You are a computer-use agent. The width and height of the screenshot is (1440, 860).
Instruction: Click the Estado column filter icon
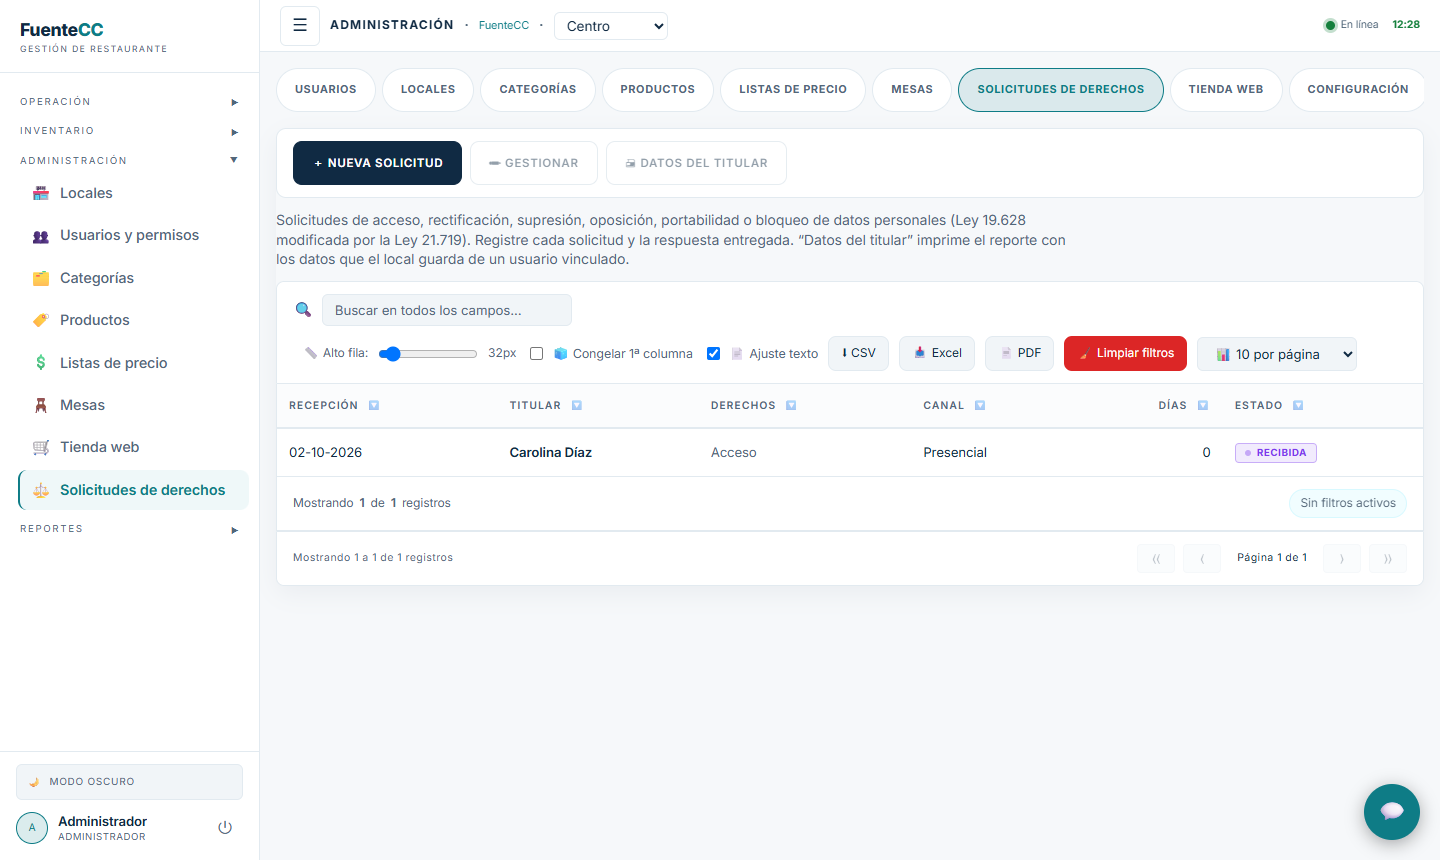coord(1298,406)
